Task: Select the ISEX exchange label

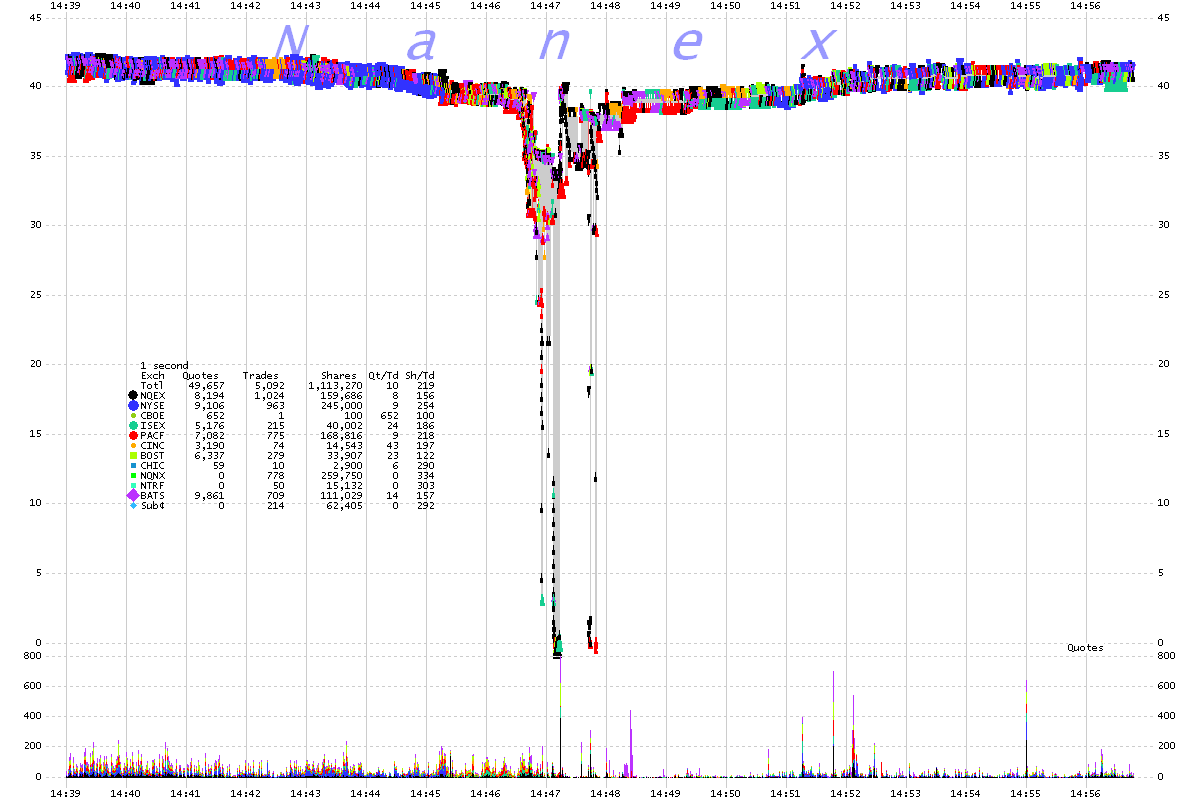Action: click(x=152, y=426)
